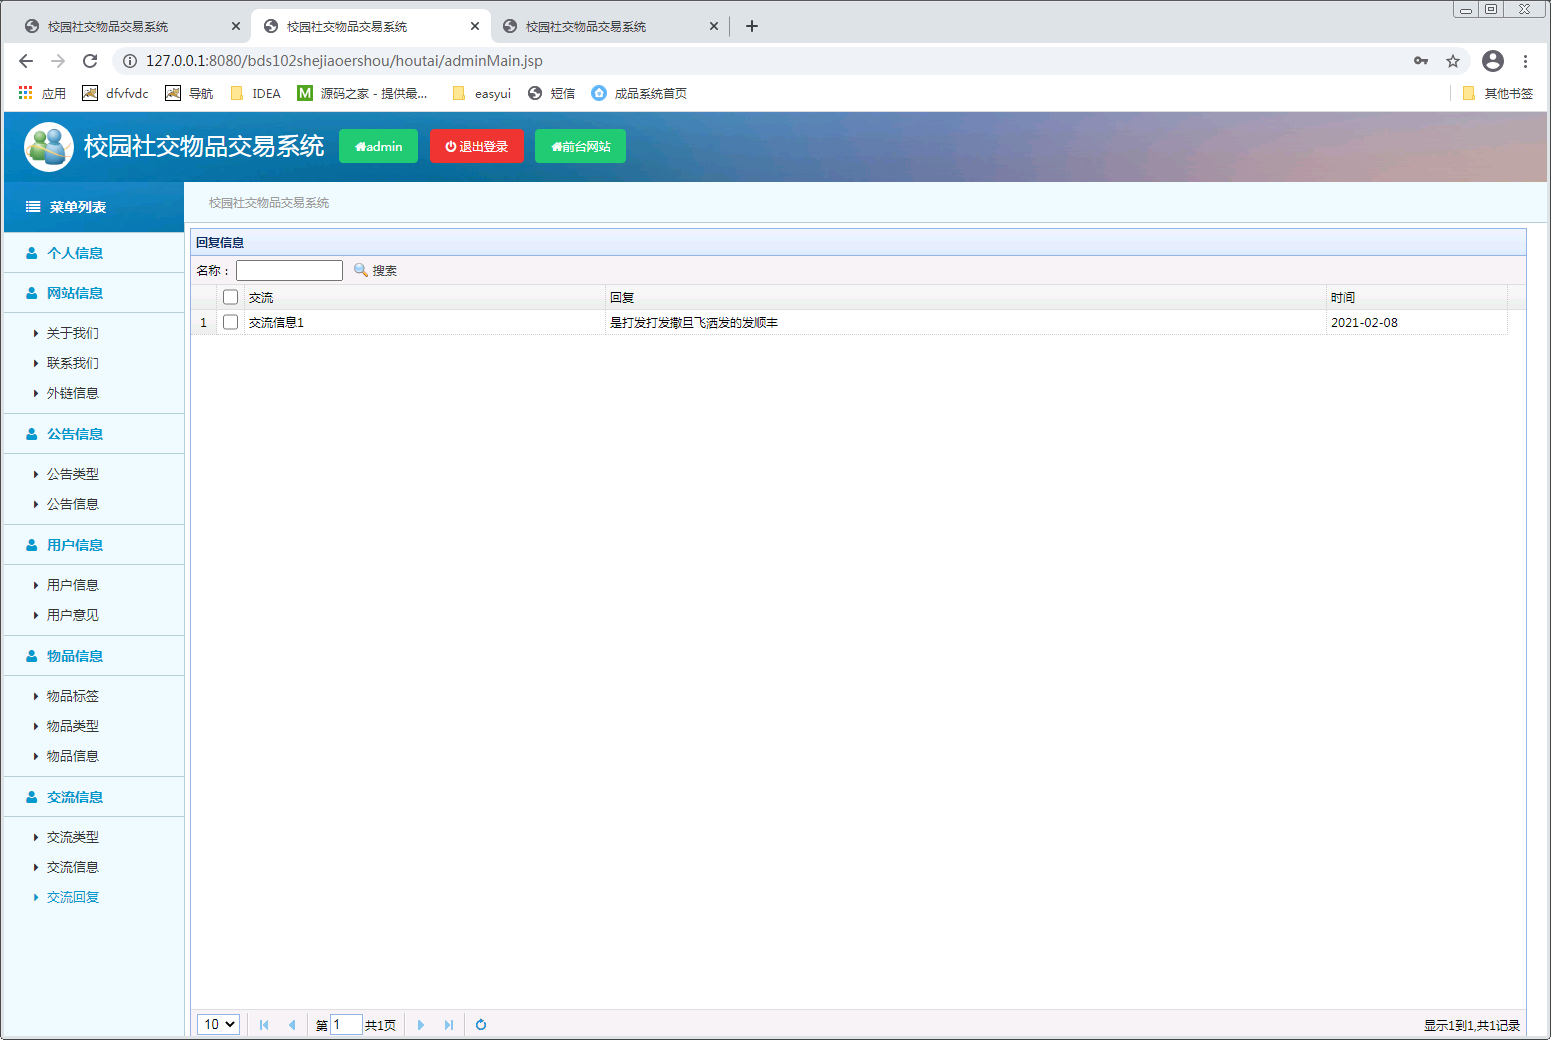Open the saved password key icon
The width and height of the screenshot is (1551, 1040).
click(1421, 61)
